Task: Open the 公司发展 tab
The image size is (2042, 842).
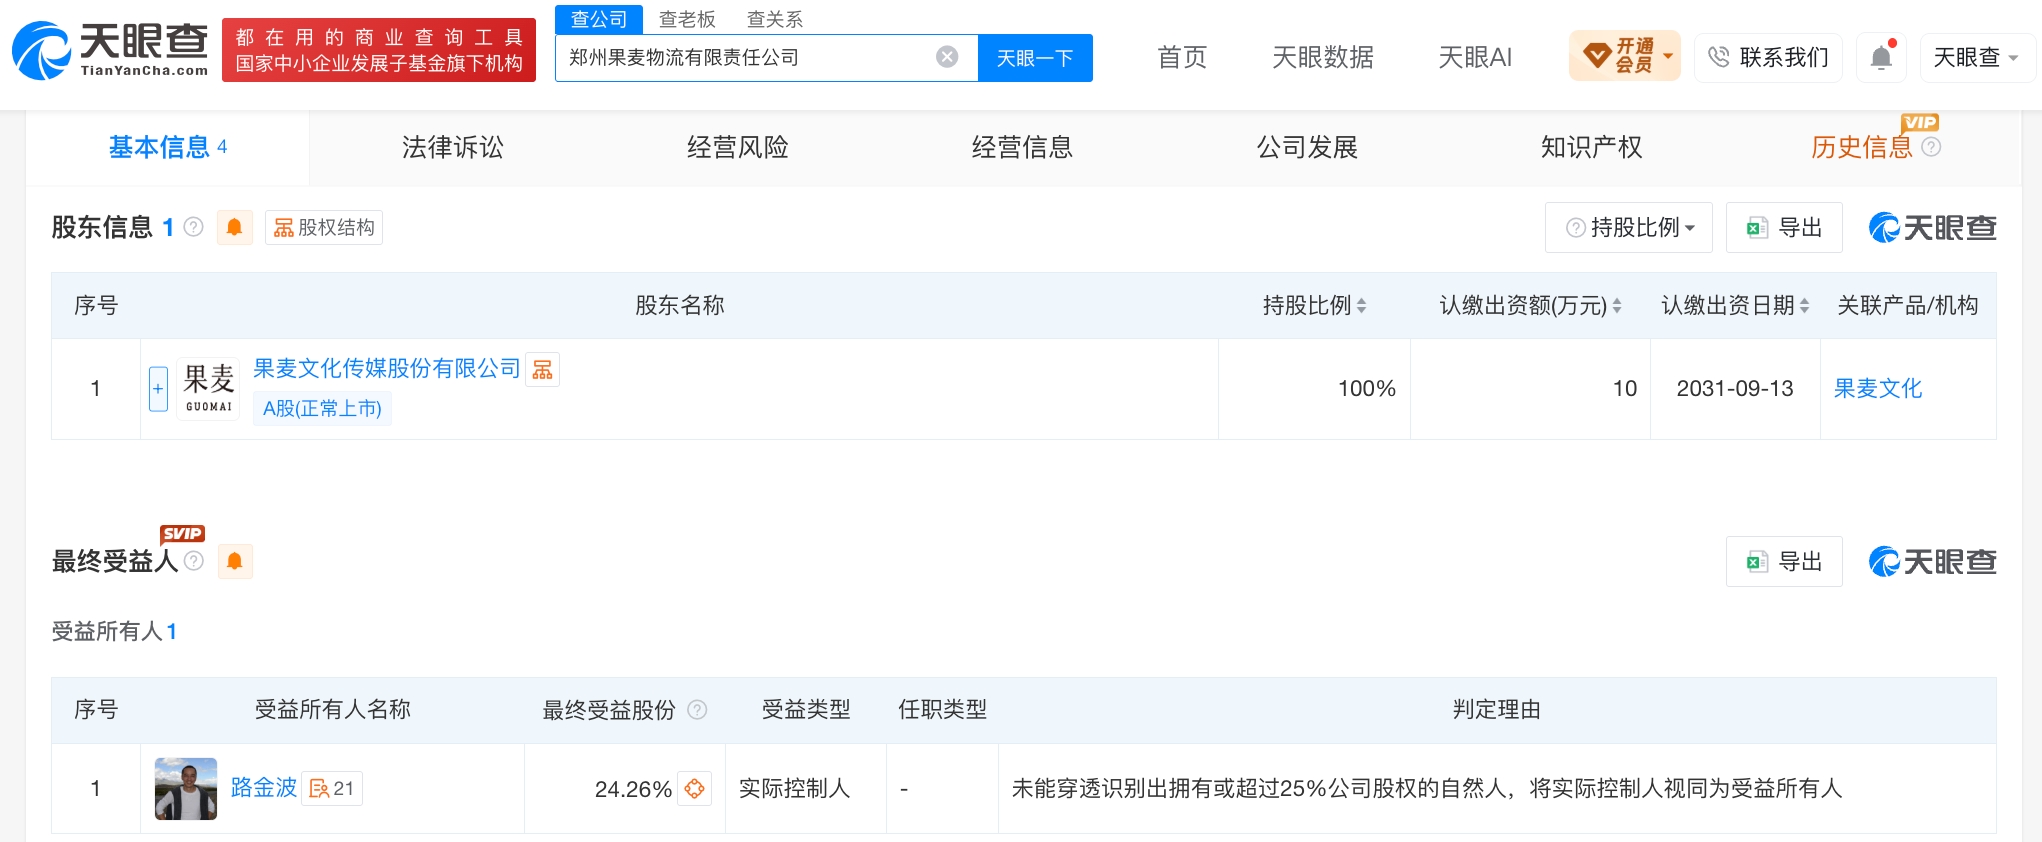Action: [x=1307, y=148]
